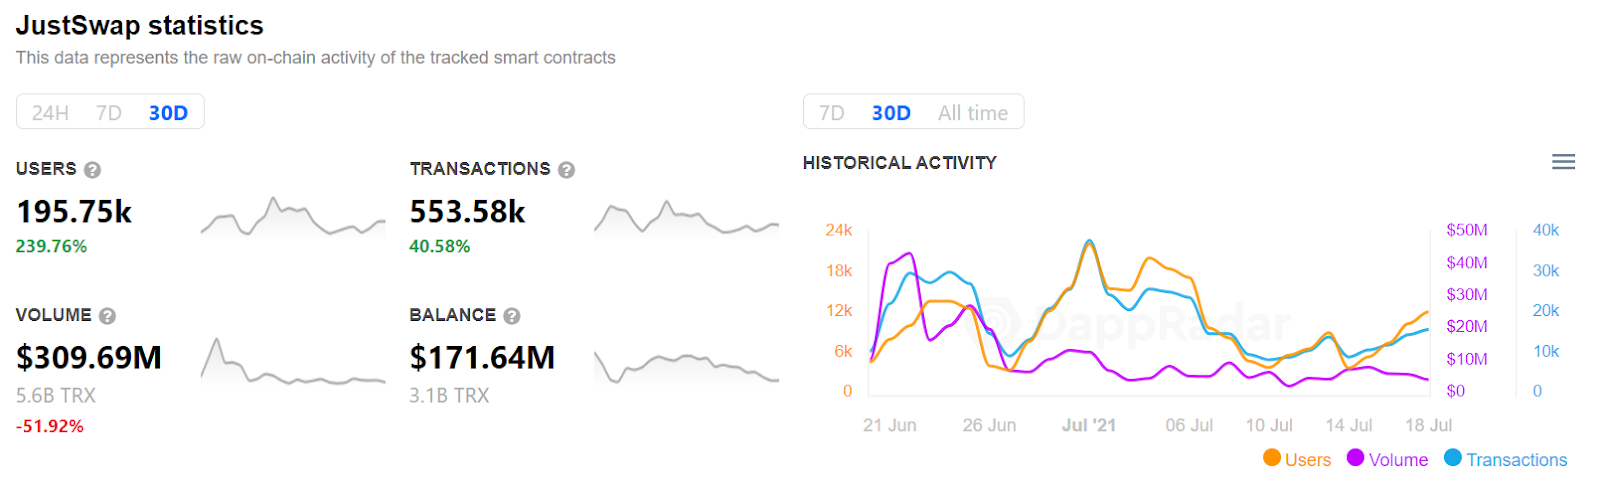Screen dimensions: 1600x493
Task: Click the purple Volume legend dot
Action: click(x=1355, y=458)
